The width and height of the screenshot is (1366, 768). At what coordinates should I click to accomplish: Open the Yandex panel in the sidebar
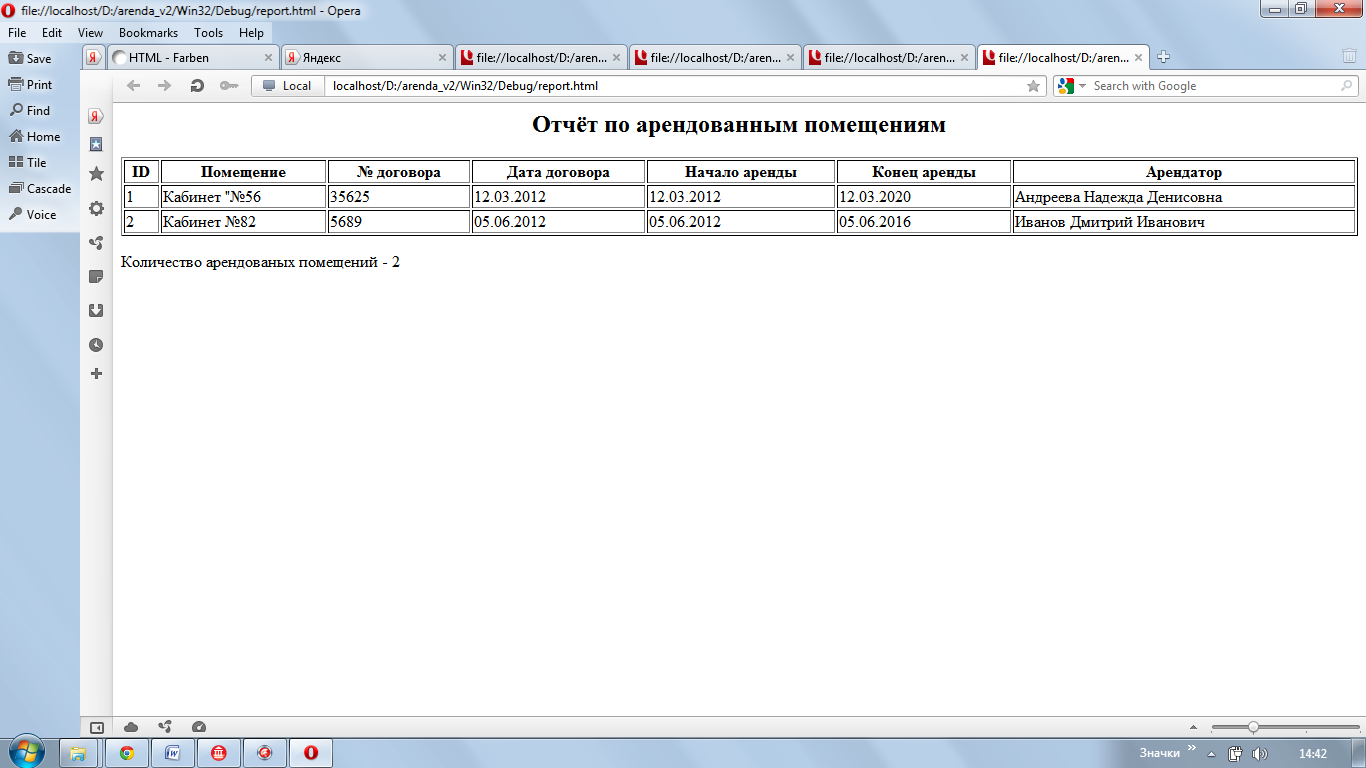(x=96, y=116)
